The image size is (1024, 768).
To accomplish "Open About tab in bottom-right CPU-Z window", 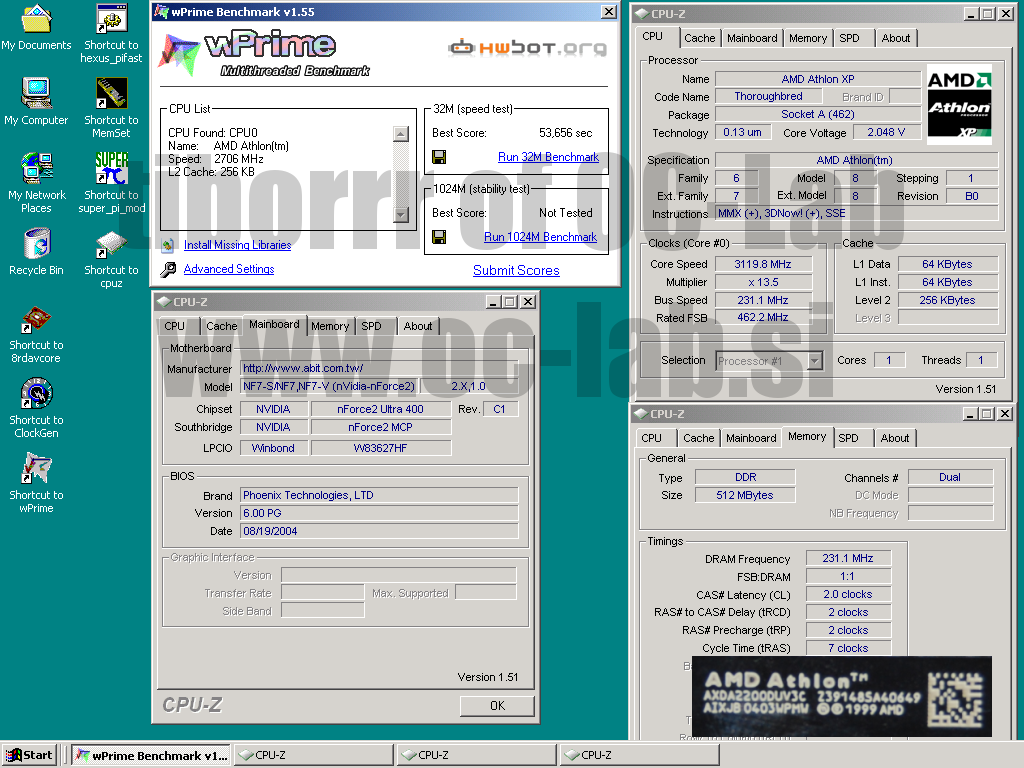I will [x=895, y=438].
